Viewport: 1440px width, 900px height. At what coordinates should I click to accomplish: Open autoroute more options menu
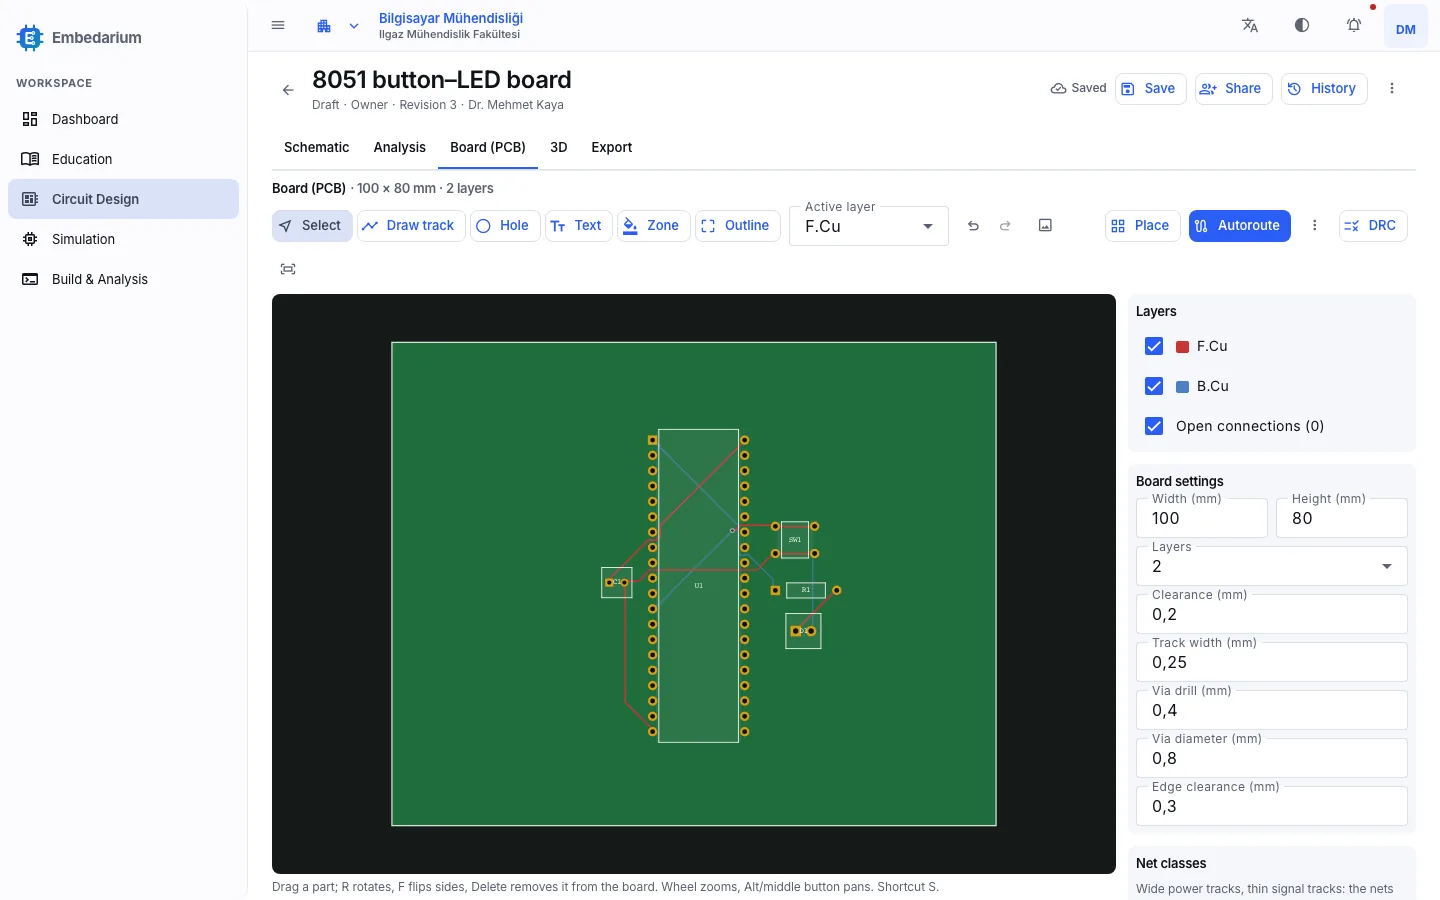point(1315,226)
